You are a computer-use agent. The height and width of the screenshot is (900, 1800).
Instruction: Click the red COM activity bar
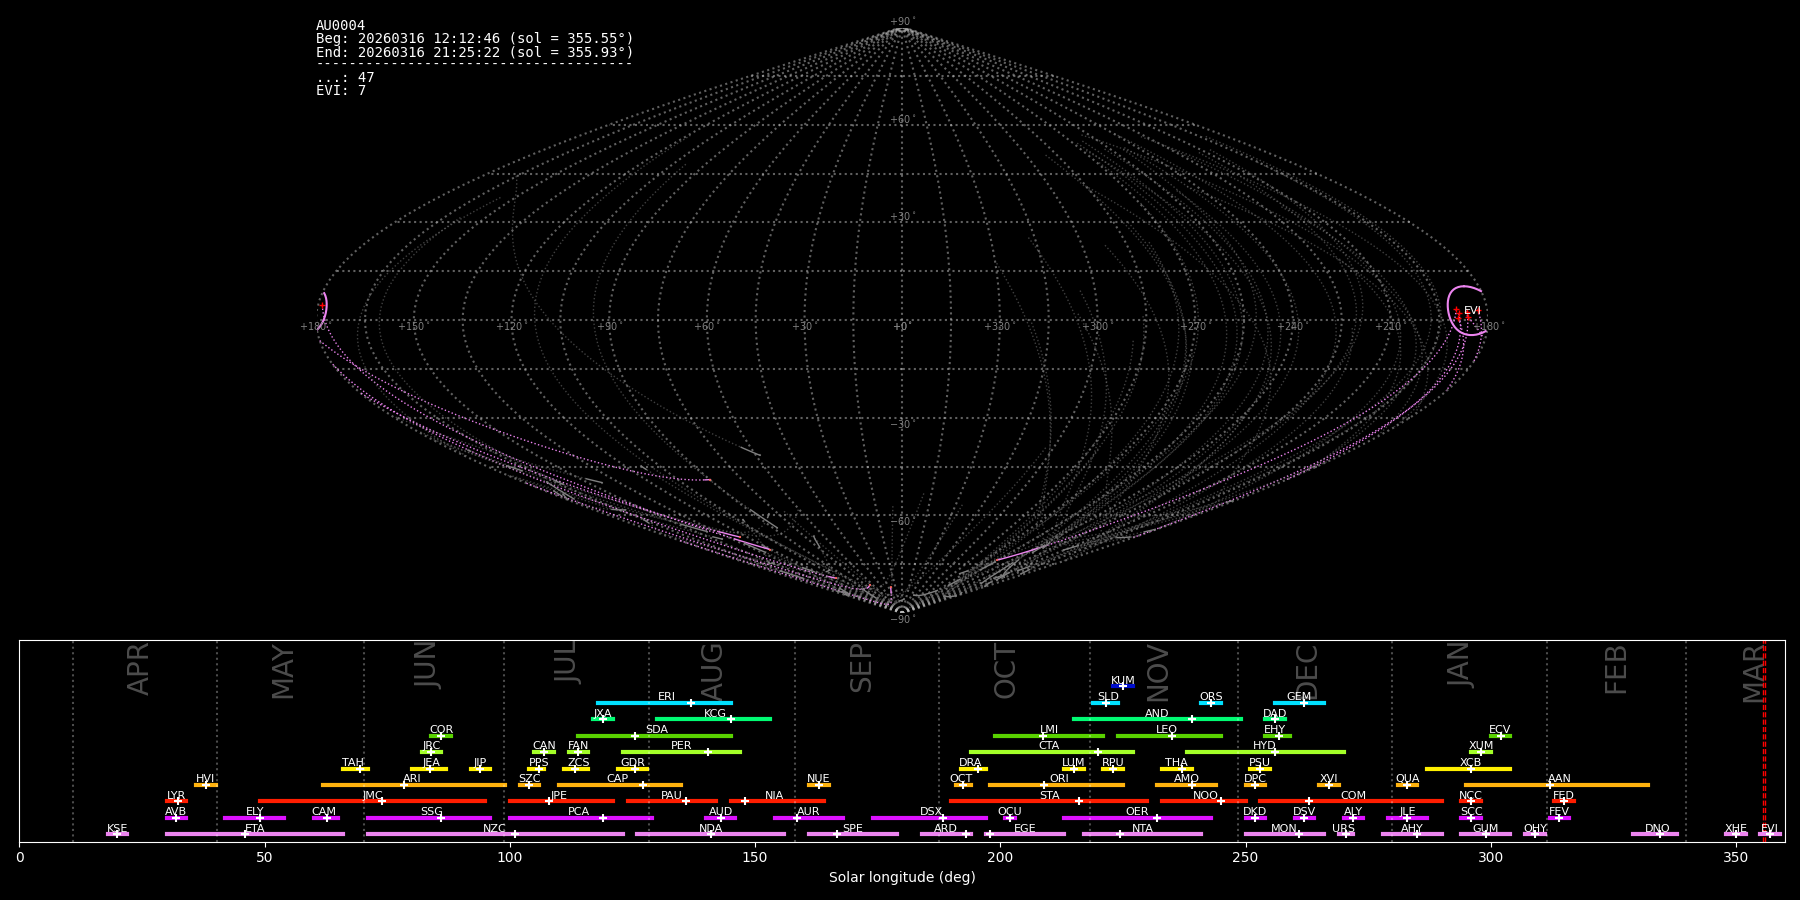pos(1351,801)
